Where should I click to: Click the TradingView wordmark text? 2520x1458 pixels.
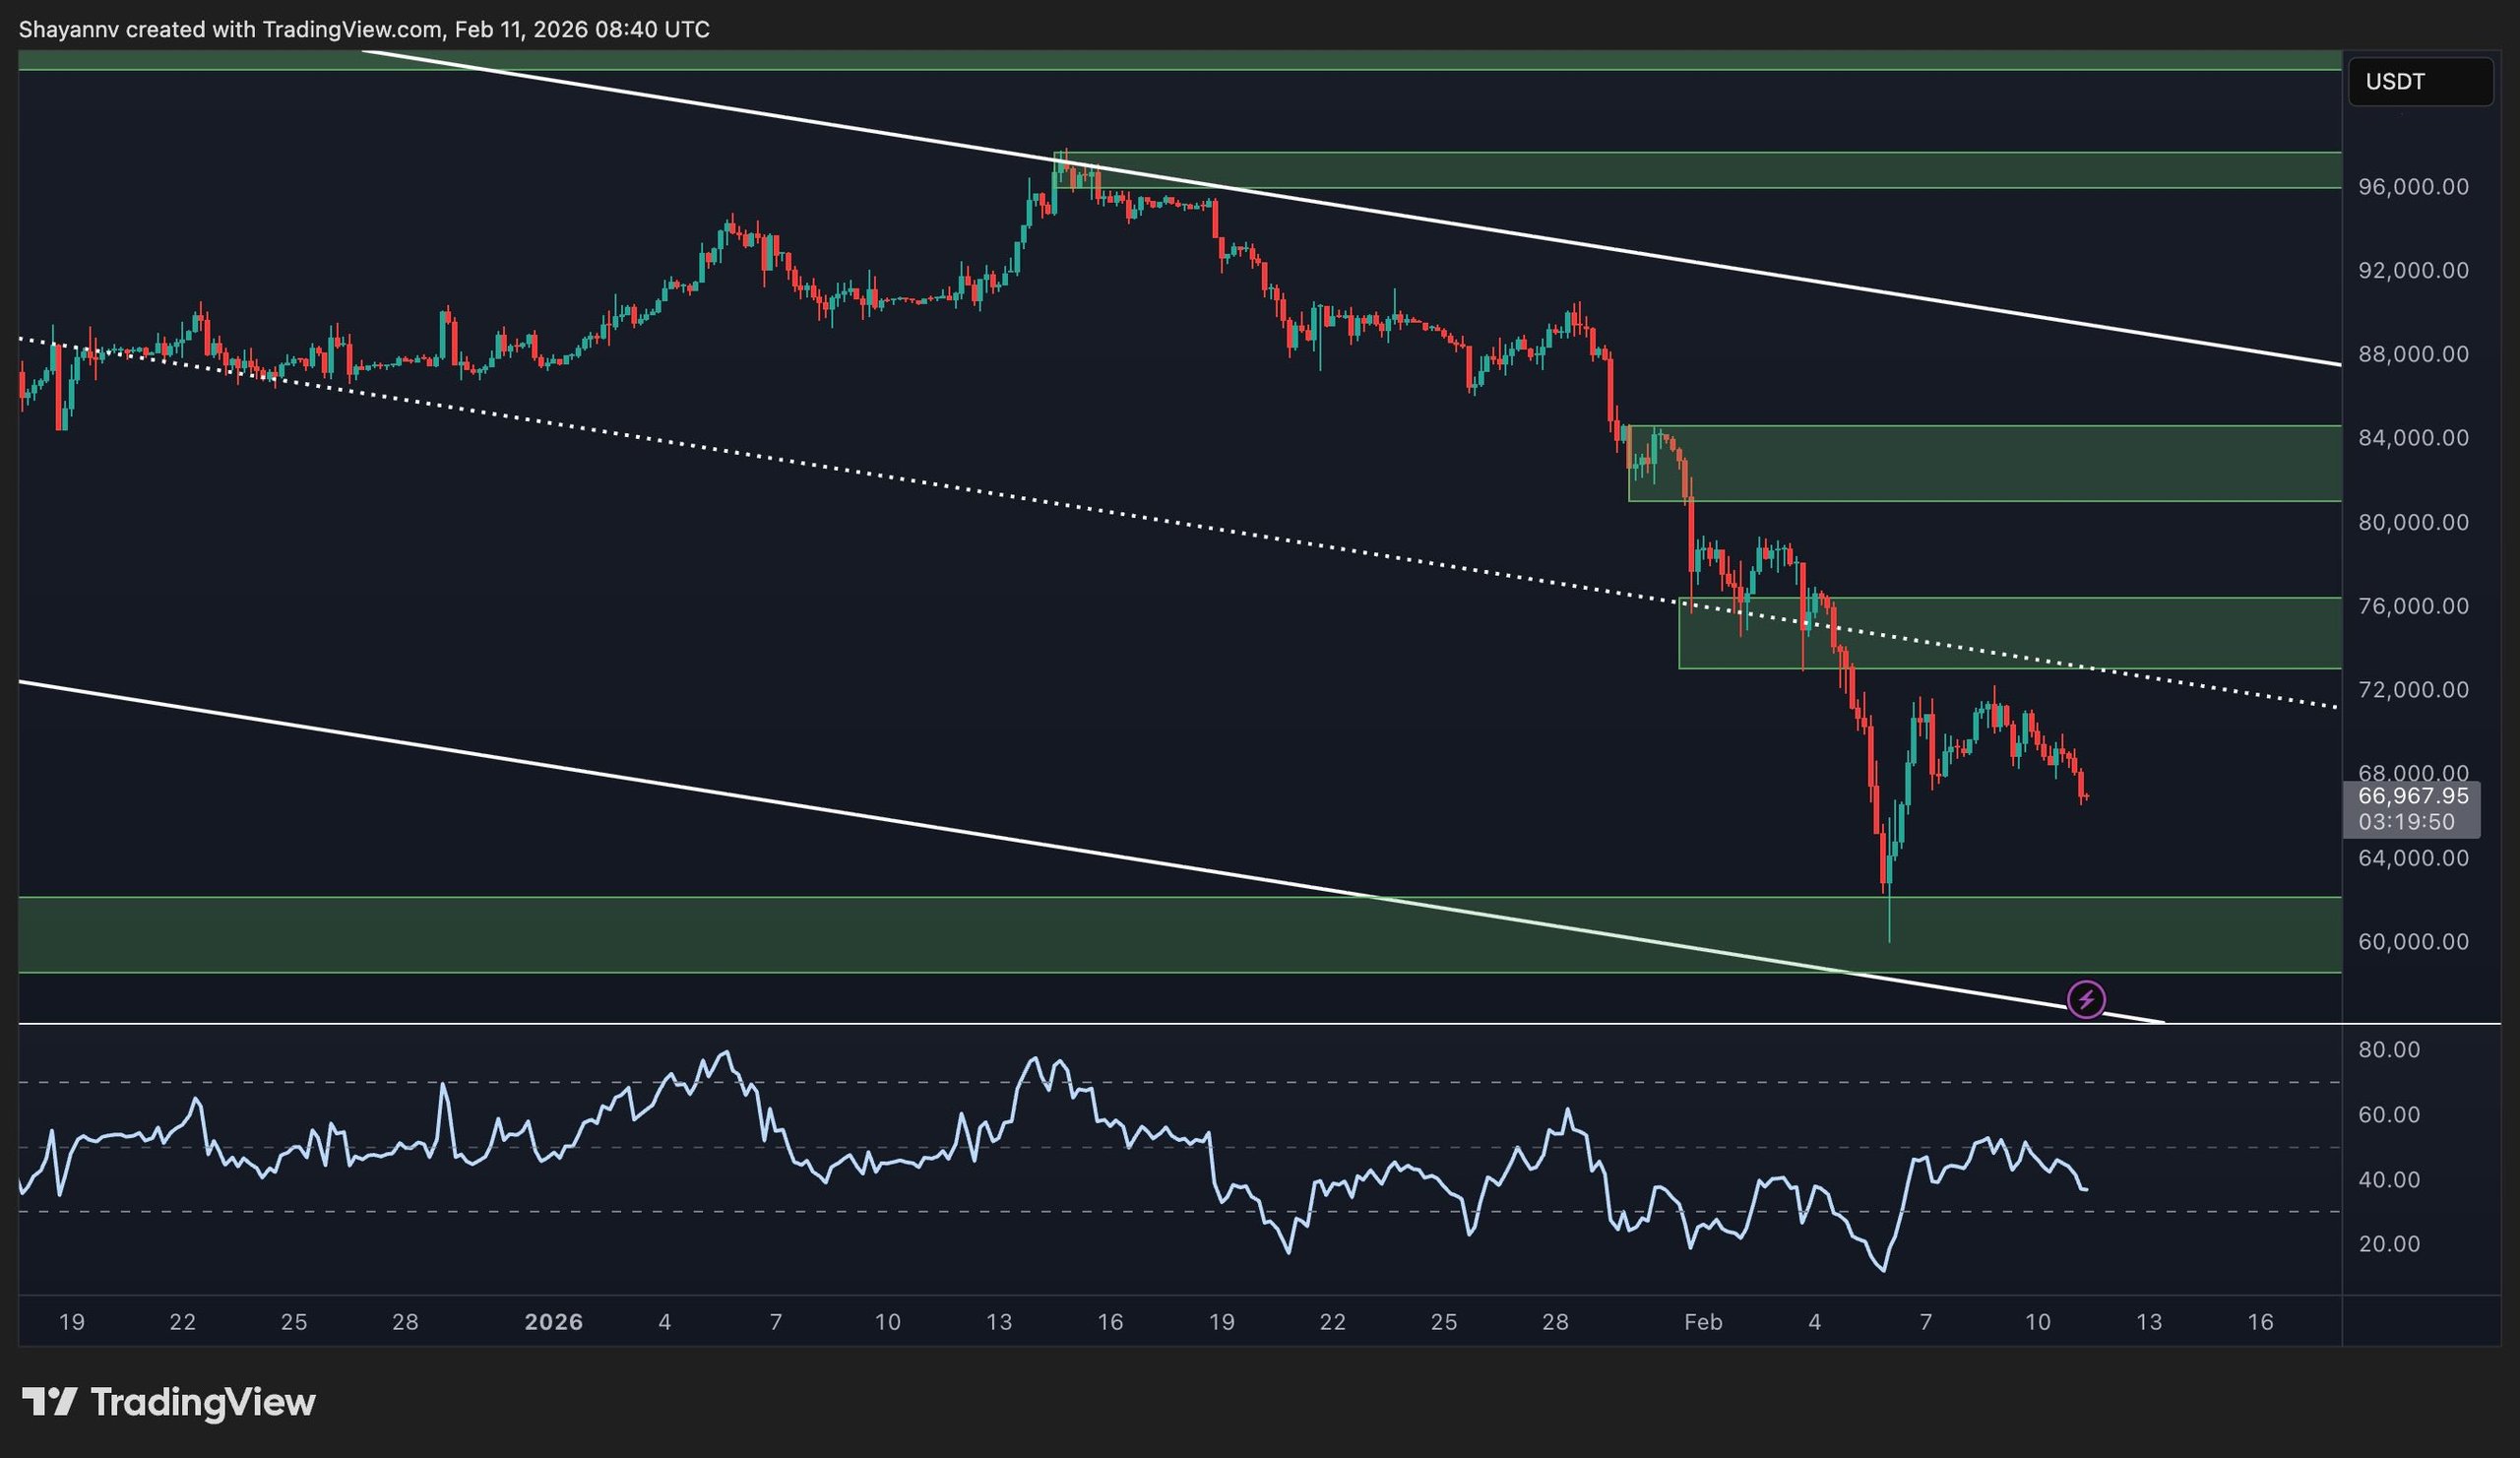pyautogui.click(x=203, y=1402)
